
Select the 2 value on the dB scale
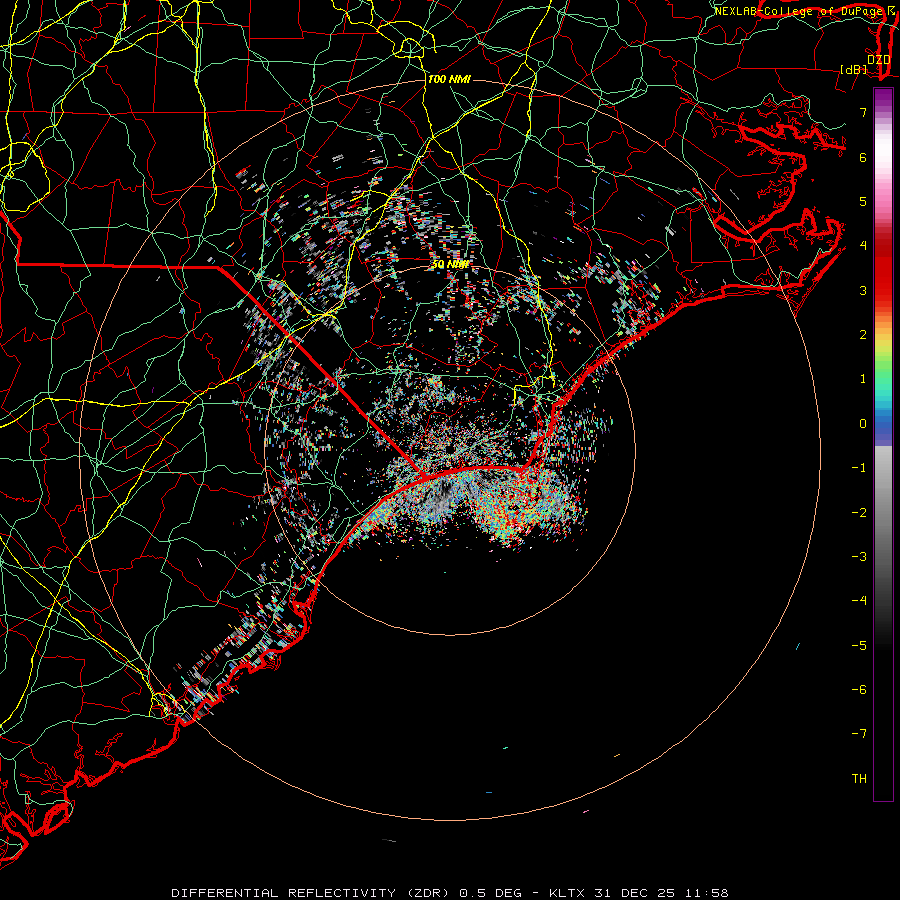863,335
